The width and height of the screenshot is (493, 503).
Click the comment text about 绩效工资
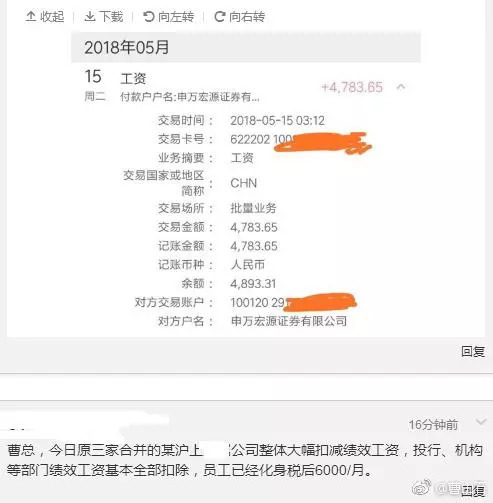245,460
